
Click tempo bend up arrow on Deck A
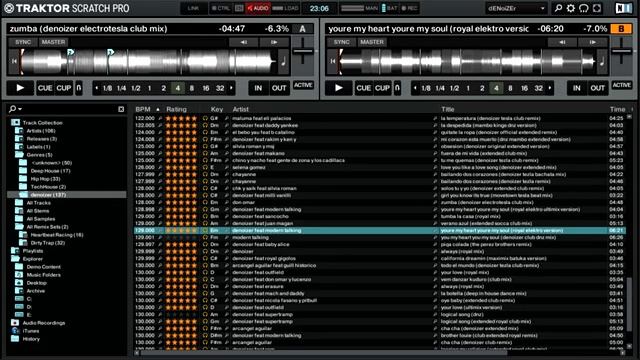coord(274,42)
